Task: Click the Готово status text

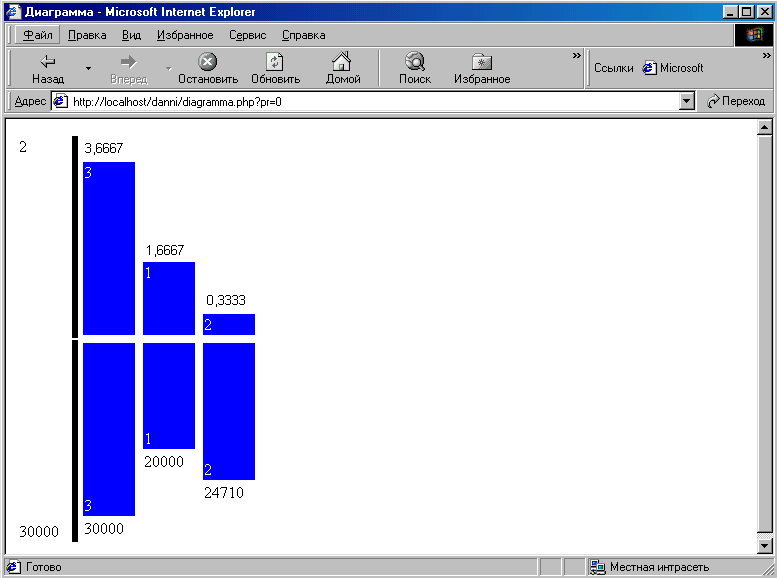Action: click(44, 567)
